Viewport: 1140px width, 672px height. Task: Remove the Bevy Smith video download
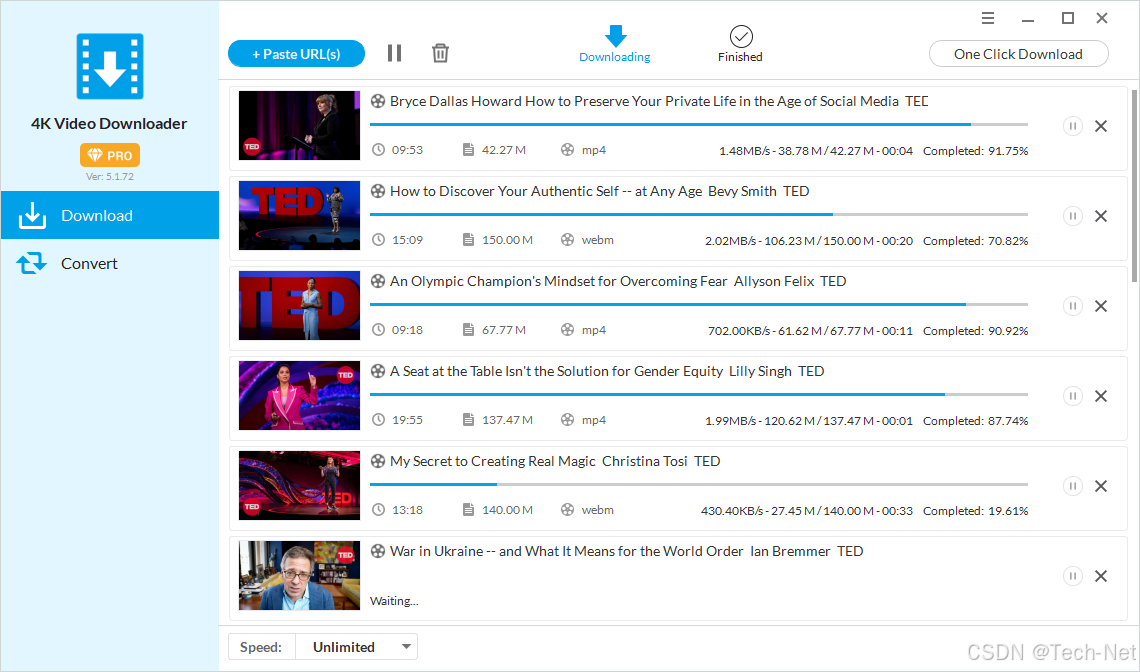[1101, 216]
